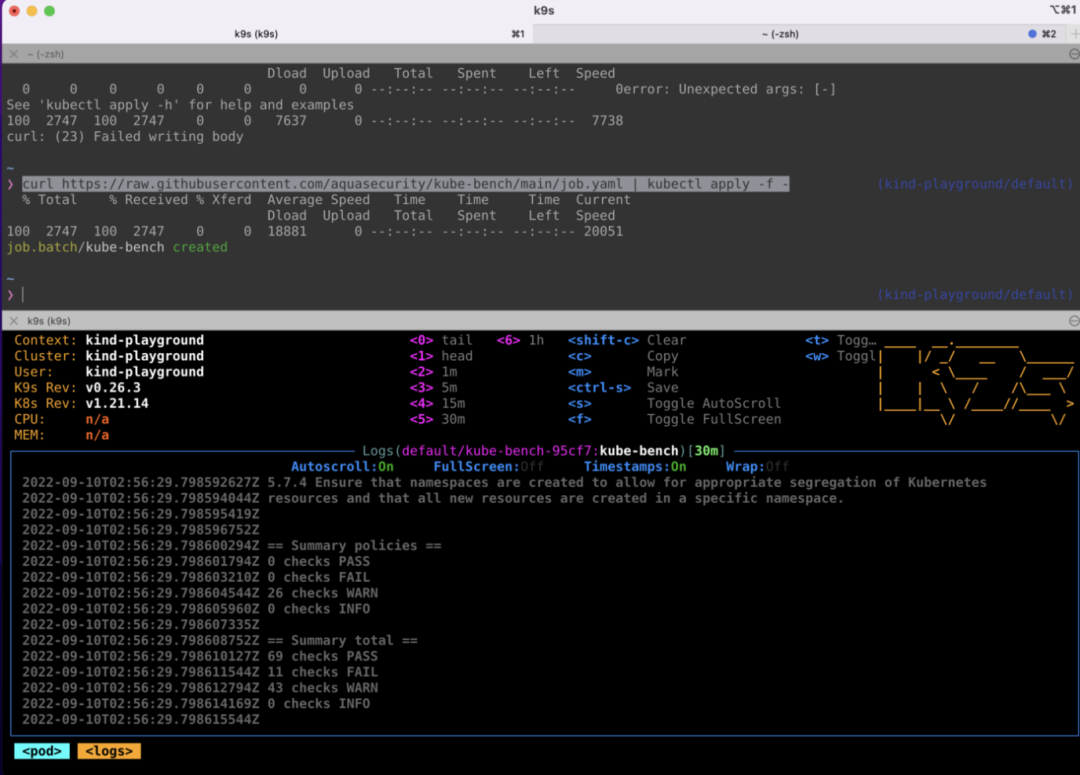This screenshot has width=1080, height=775.
Task: Open the top zsh pane's right-side menu icon
Action: (x=1073, y=54)
